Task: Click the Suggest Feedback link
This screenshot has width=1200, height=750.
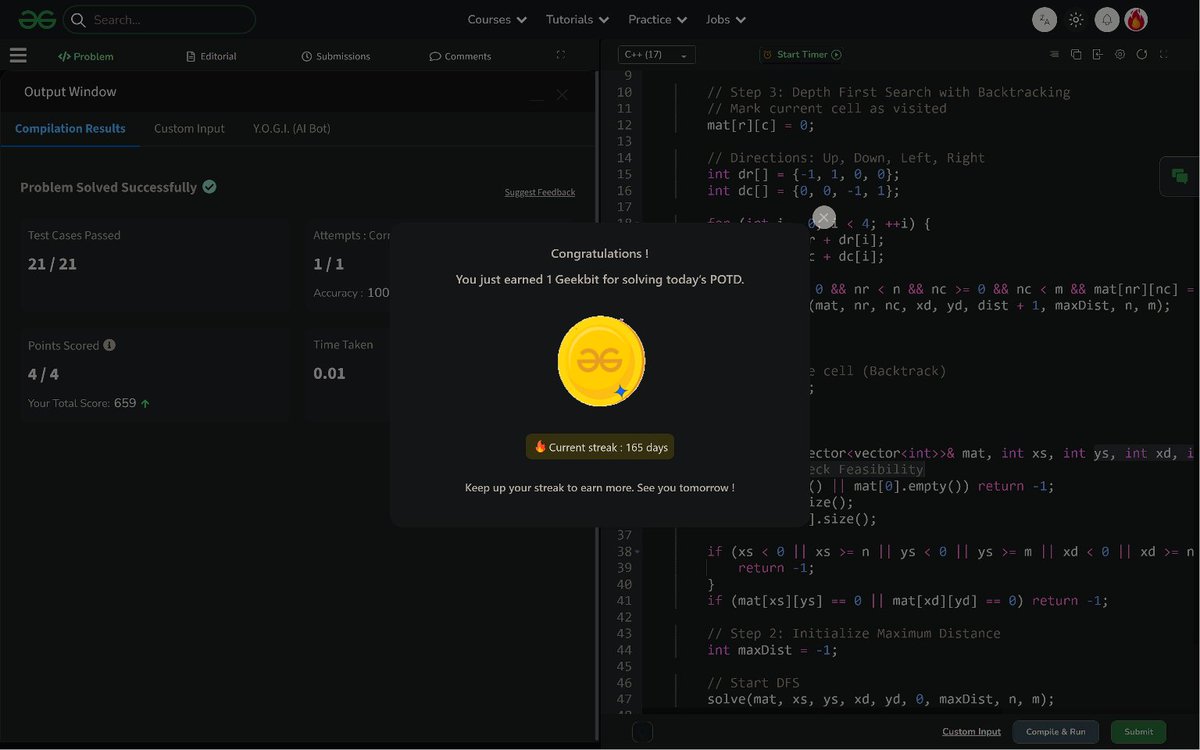Action: coord(540,192)
